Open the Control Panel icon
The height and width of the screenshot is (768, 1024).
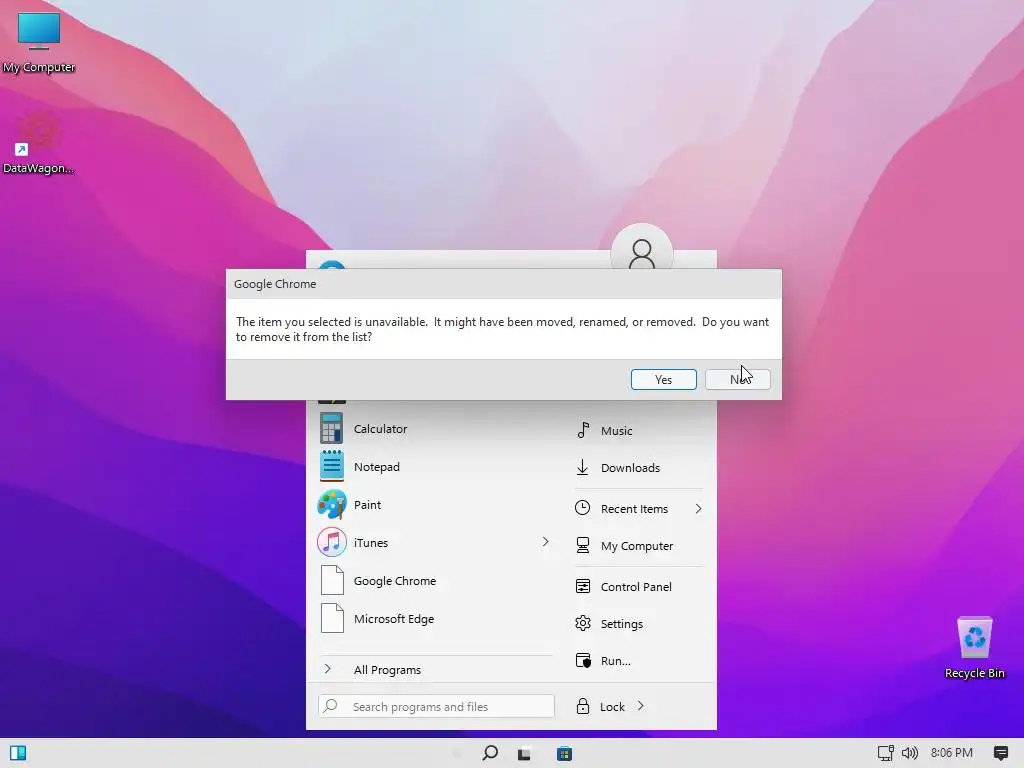[x=583, y=586]
